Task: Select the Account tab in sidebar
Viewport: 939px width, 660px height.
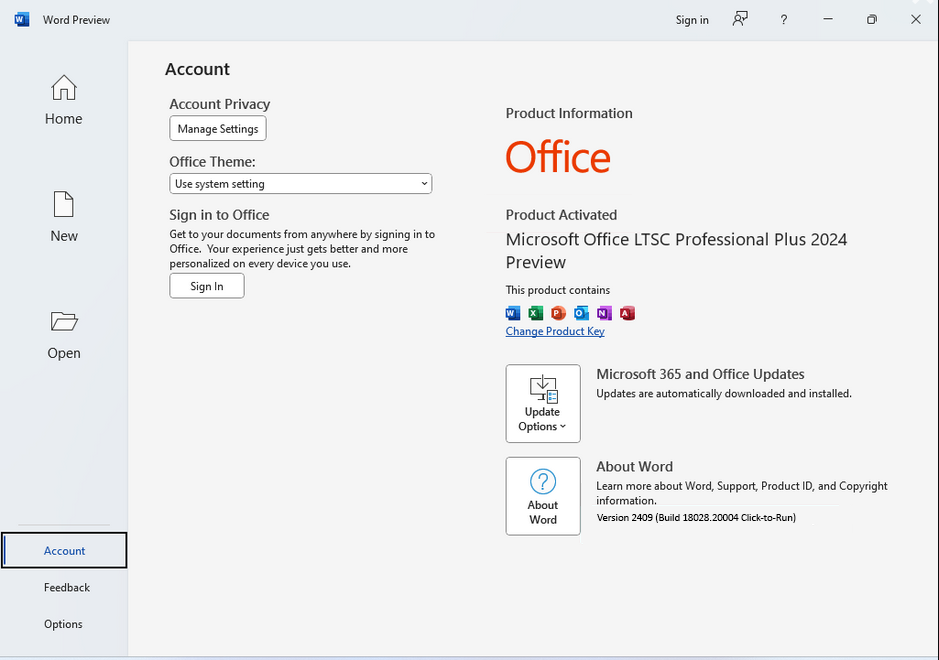Action: point(64,550)
